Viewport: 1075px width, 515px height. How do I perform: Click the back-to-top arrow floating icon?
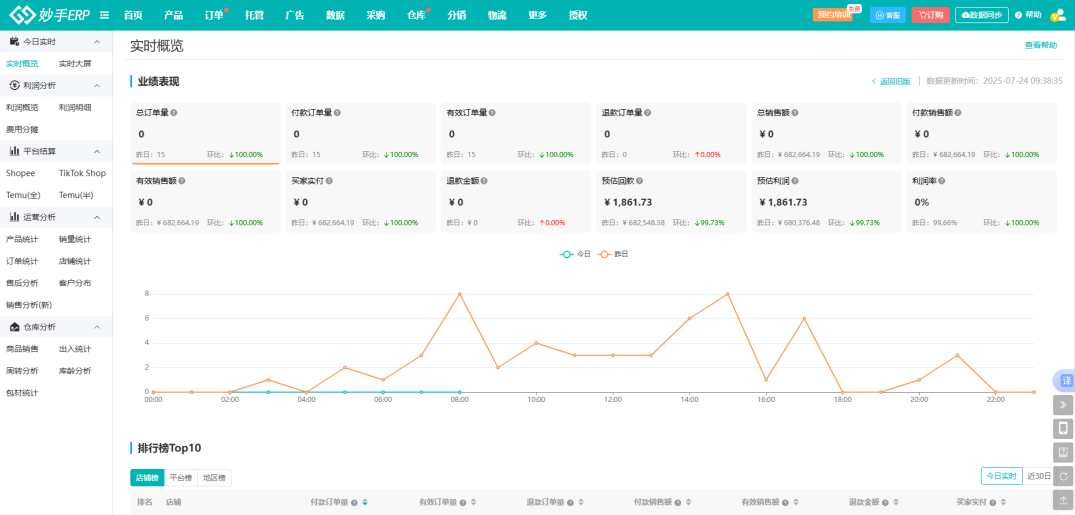click(1063, 500)
